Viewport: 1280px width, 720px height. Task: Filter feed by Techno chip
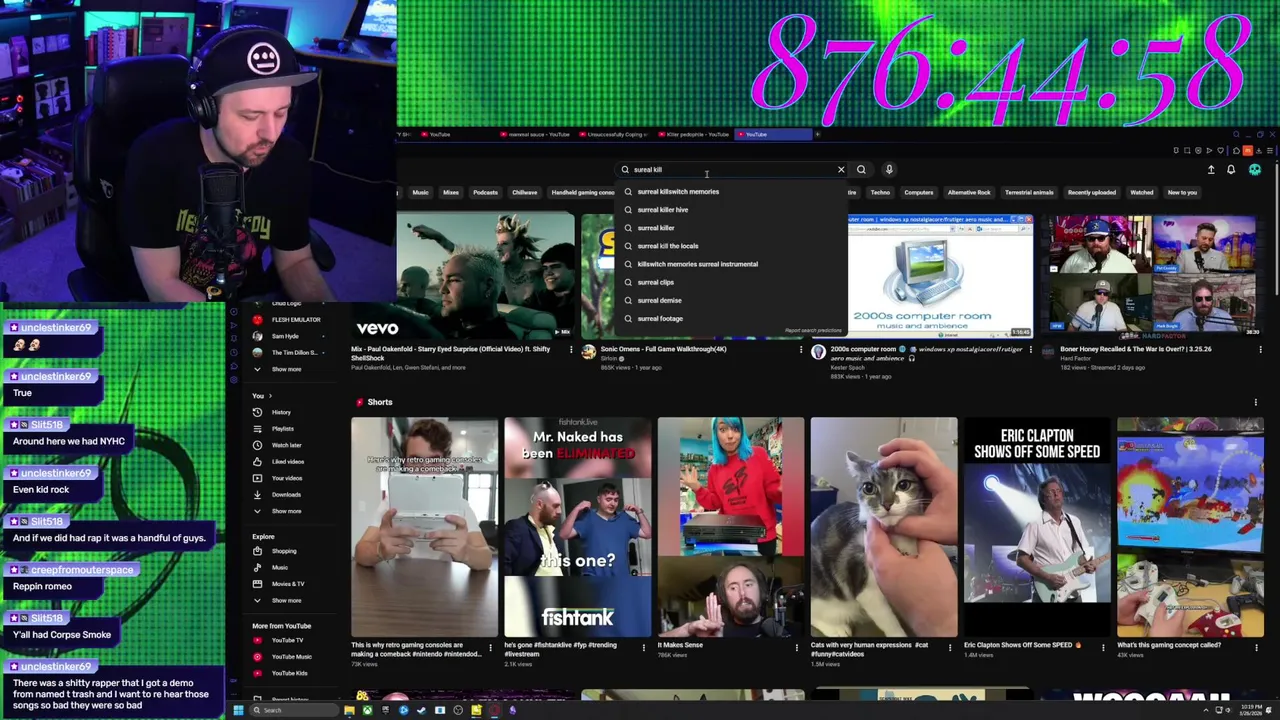[880, 193]
